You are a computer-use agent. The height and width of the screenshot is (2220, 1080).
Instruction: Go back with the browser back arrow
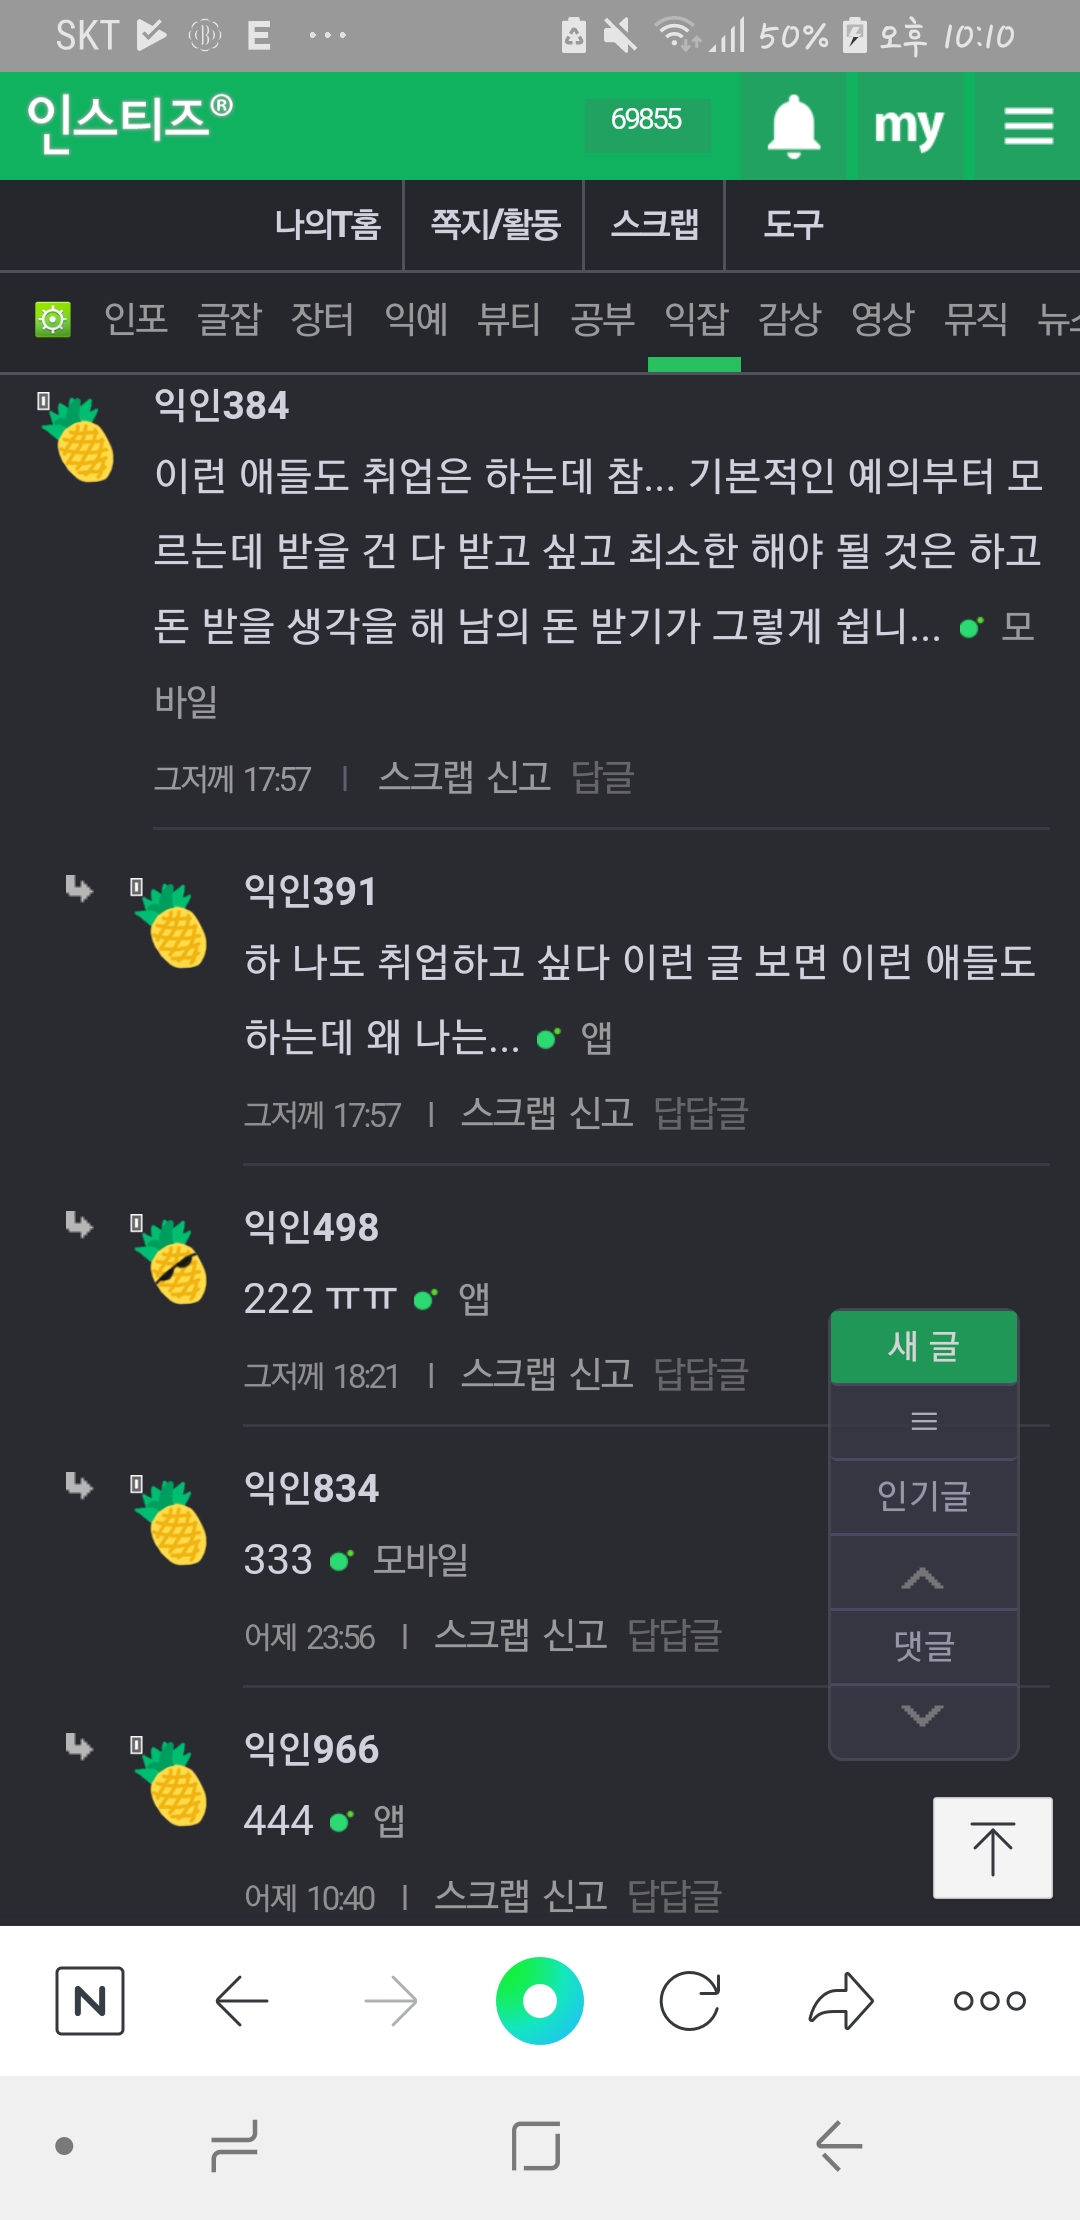(242, 2001)
